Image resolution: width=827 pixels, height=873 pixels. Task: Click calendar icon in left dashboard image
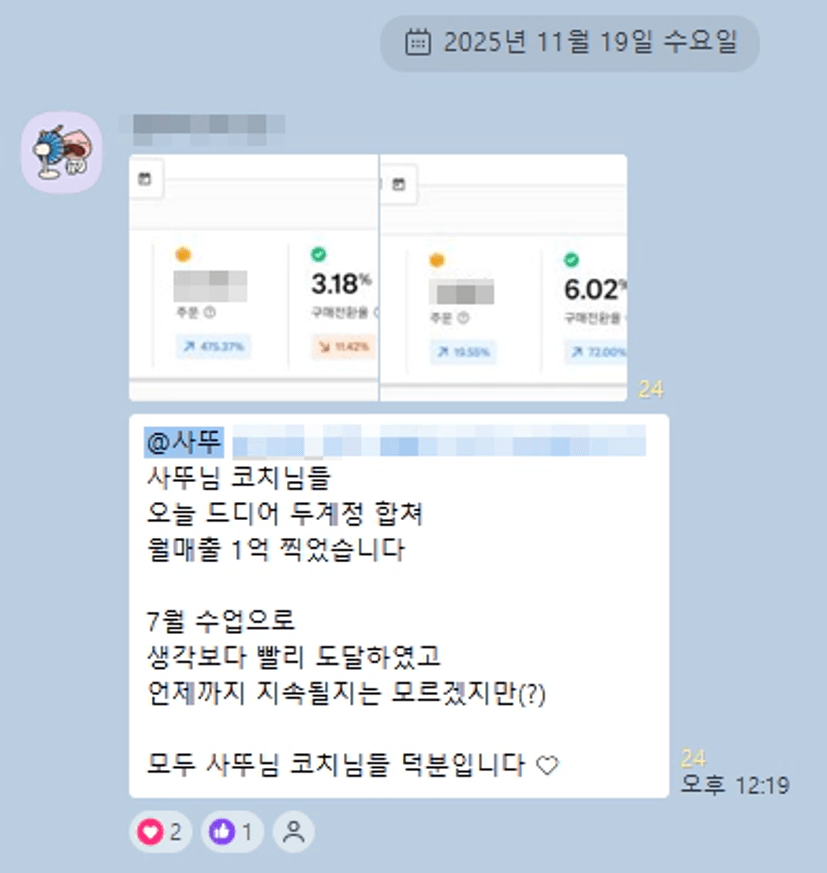145,179
